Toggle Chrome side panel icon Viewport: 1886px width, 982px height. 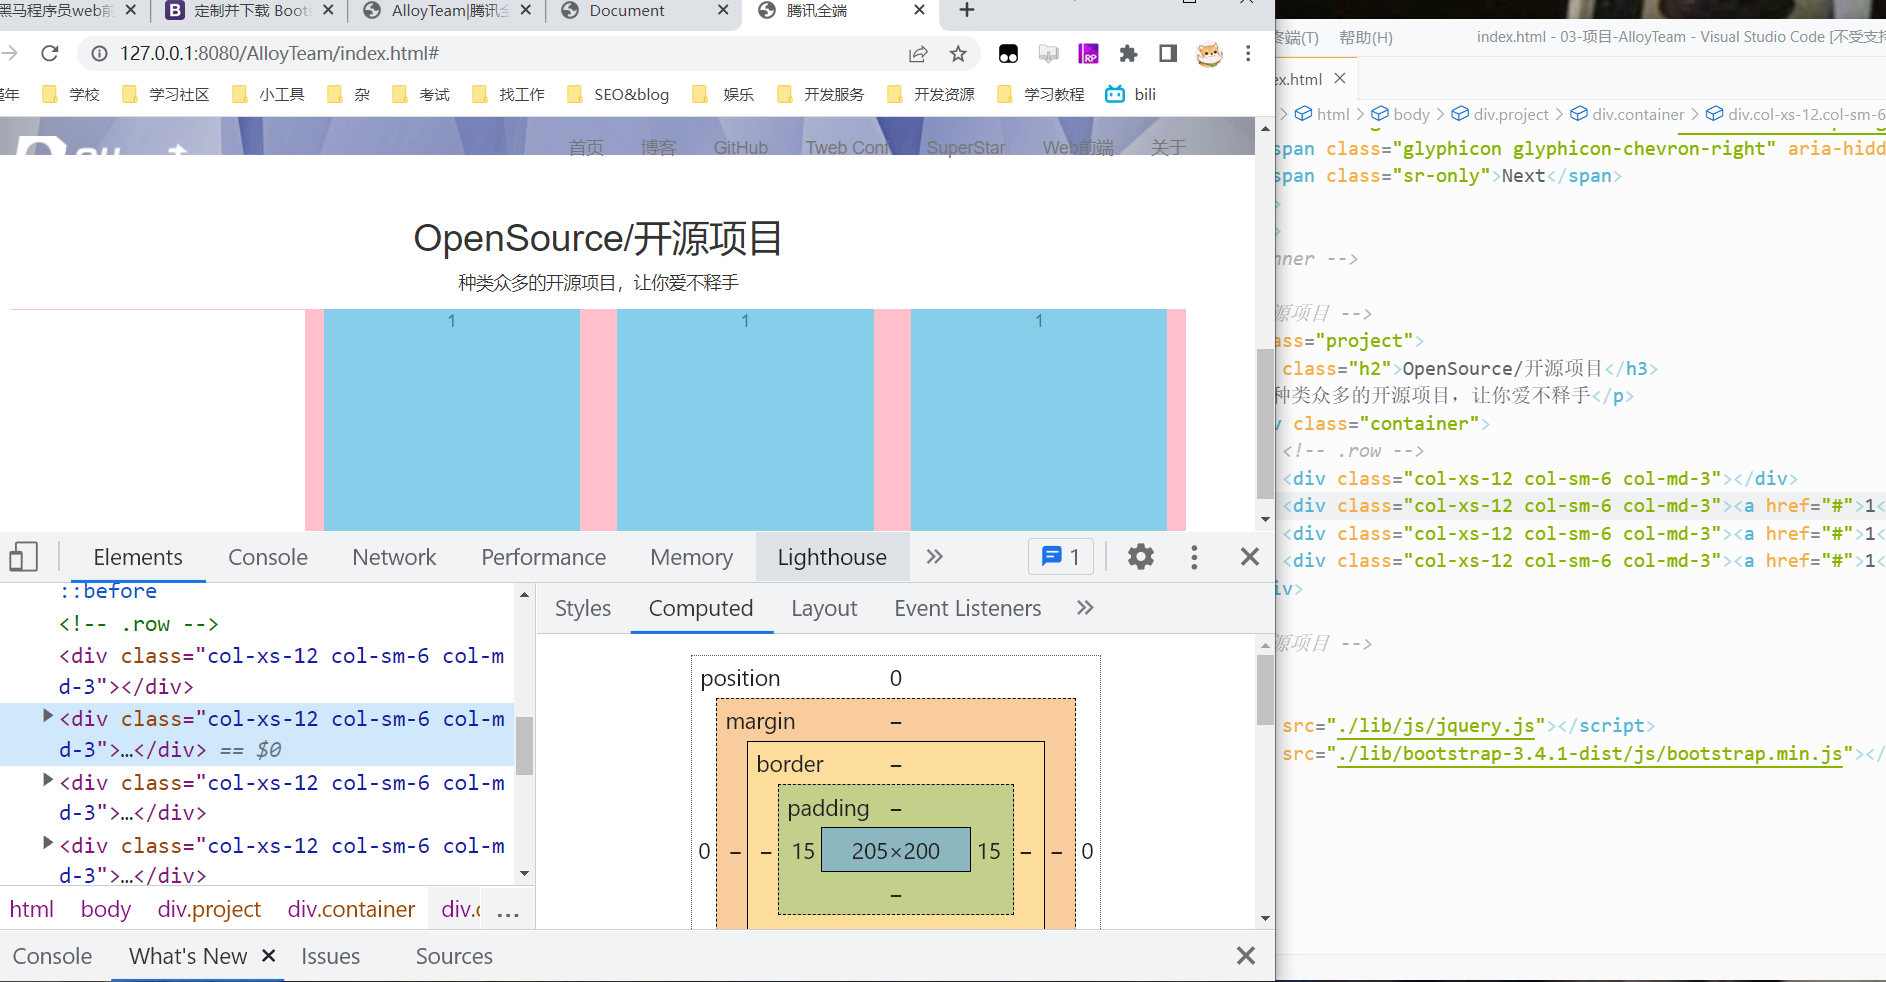click(1168, 54)
